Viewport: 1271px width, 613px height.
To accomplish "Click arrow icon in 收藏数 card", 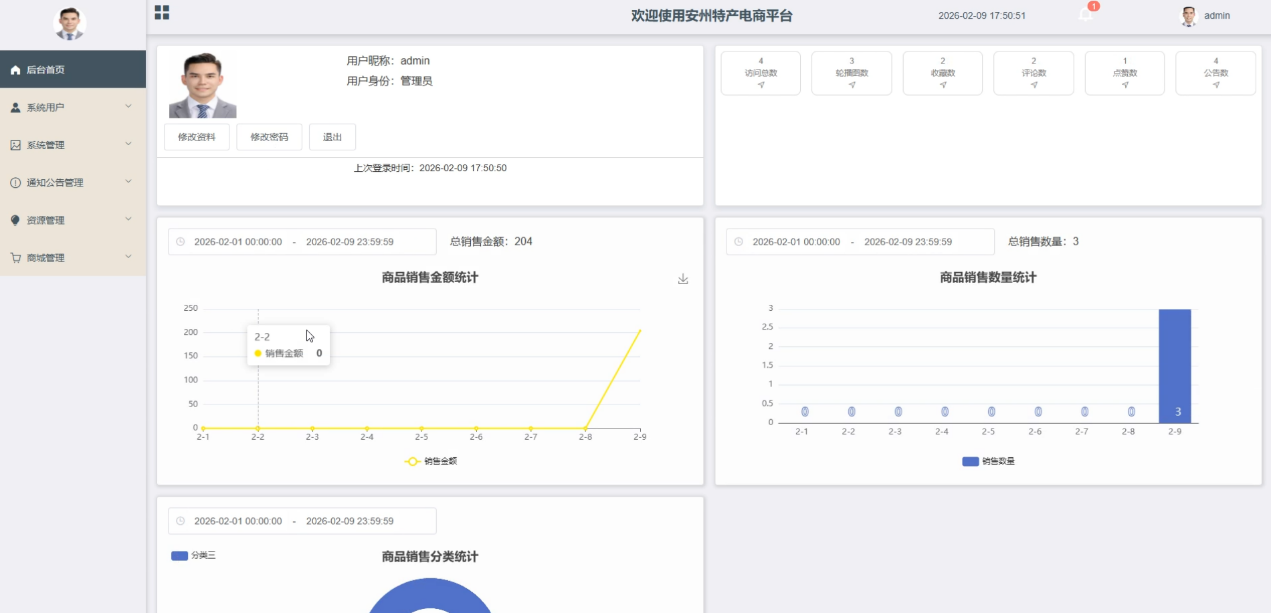I will pyautogui.click(x=943, y=85).
